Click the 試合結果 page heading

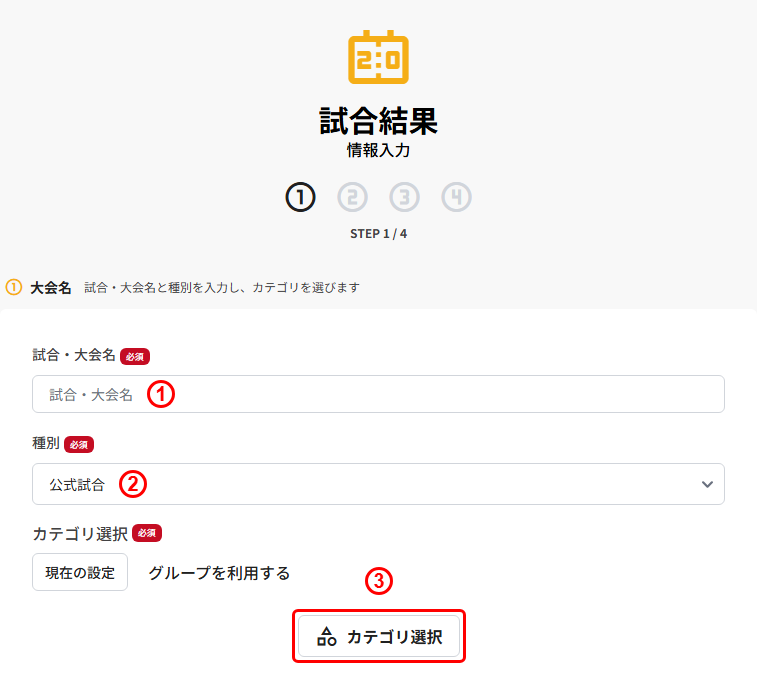[378, 121]
